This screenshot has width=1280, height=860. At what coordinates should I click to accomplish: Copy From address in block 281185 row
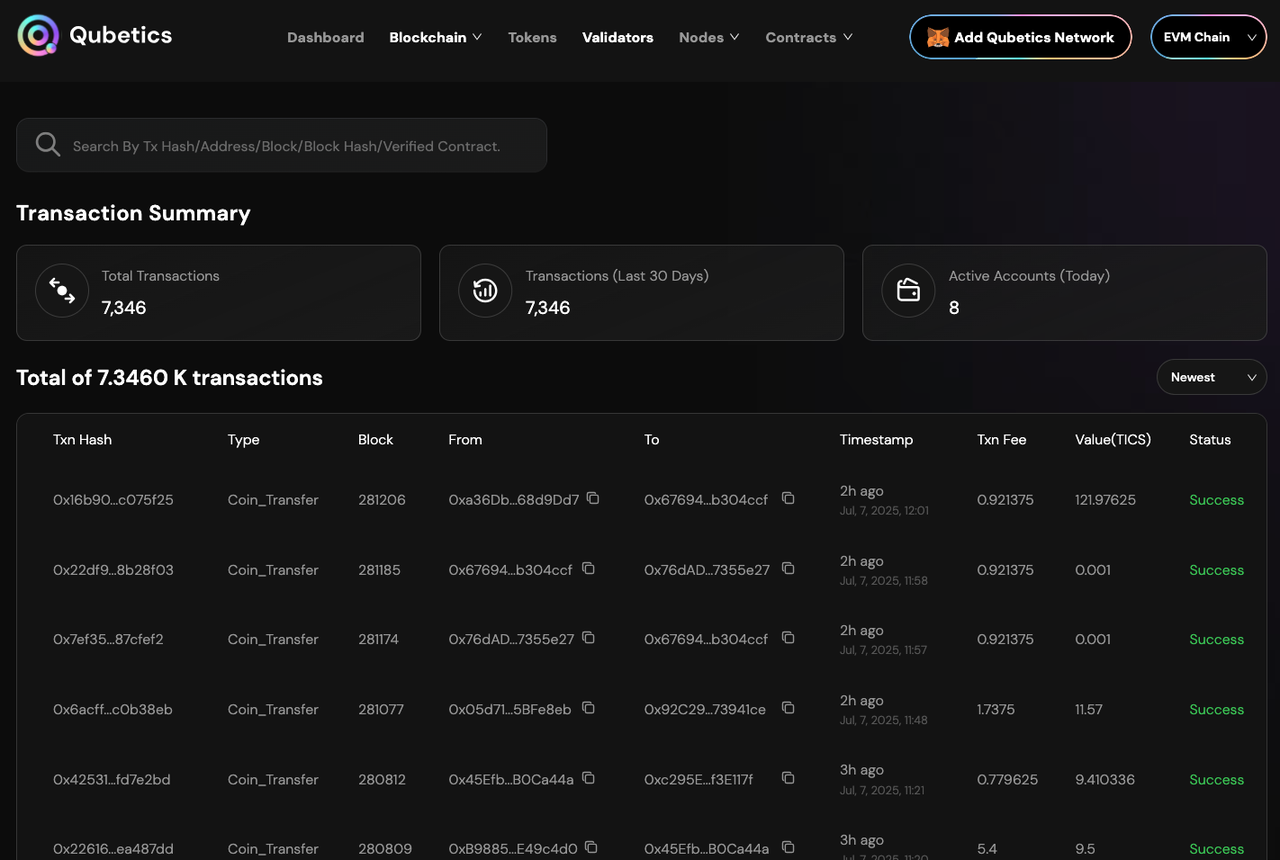coord(588,568)
